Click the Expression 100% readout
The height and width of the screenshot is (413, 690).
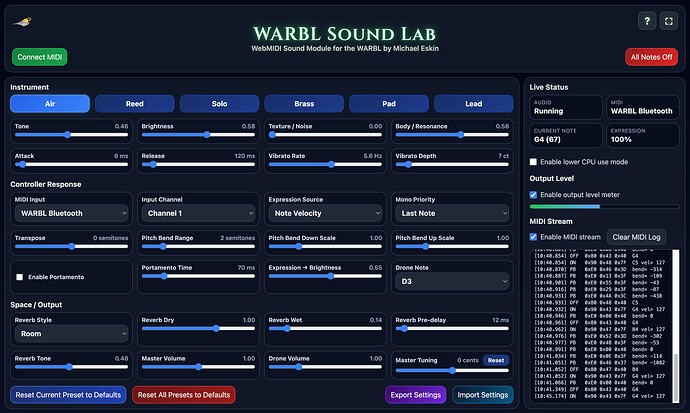point(642,135)
